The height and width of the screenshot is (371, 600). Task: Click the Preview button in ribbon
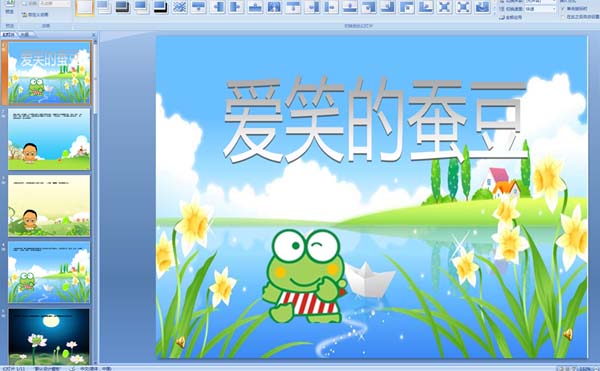tap(10, 8)
